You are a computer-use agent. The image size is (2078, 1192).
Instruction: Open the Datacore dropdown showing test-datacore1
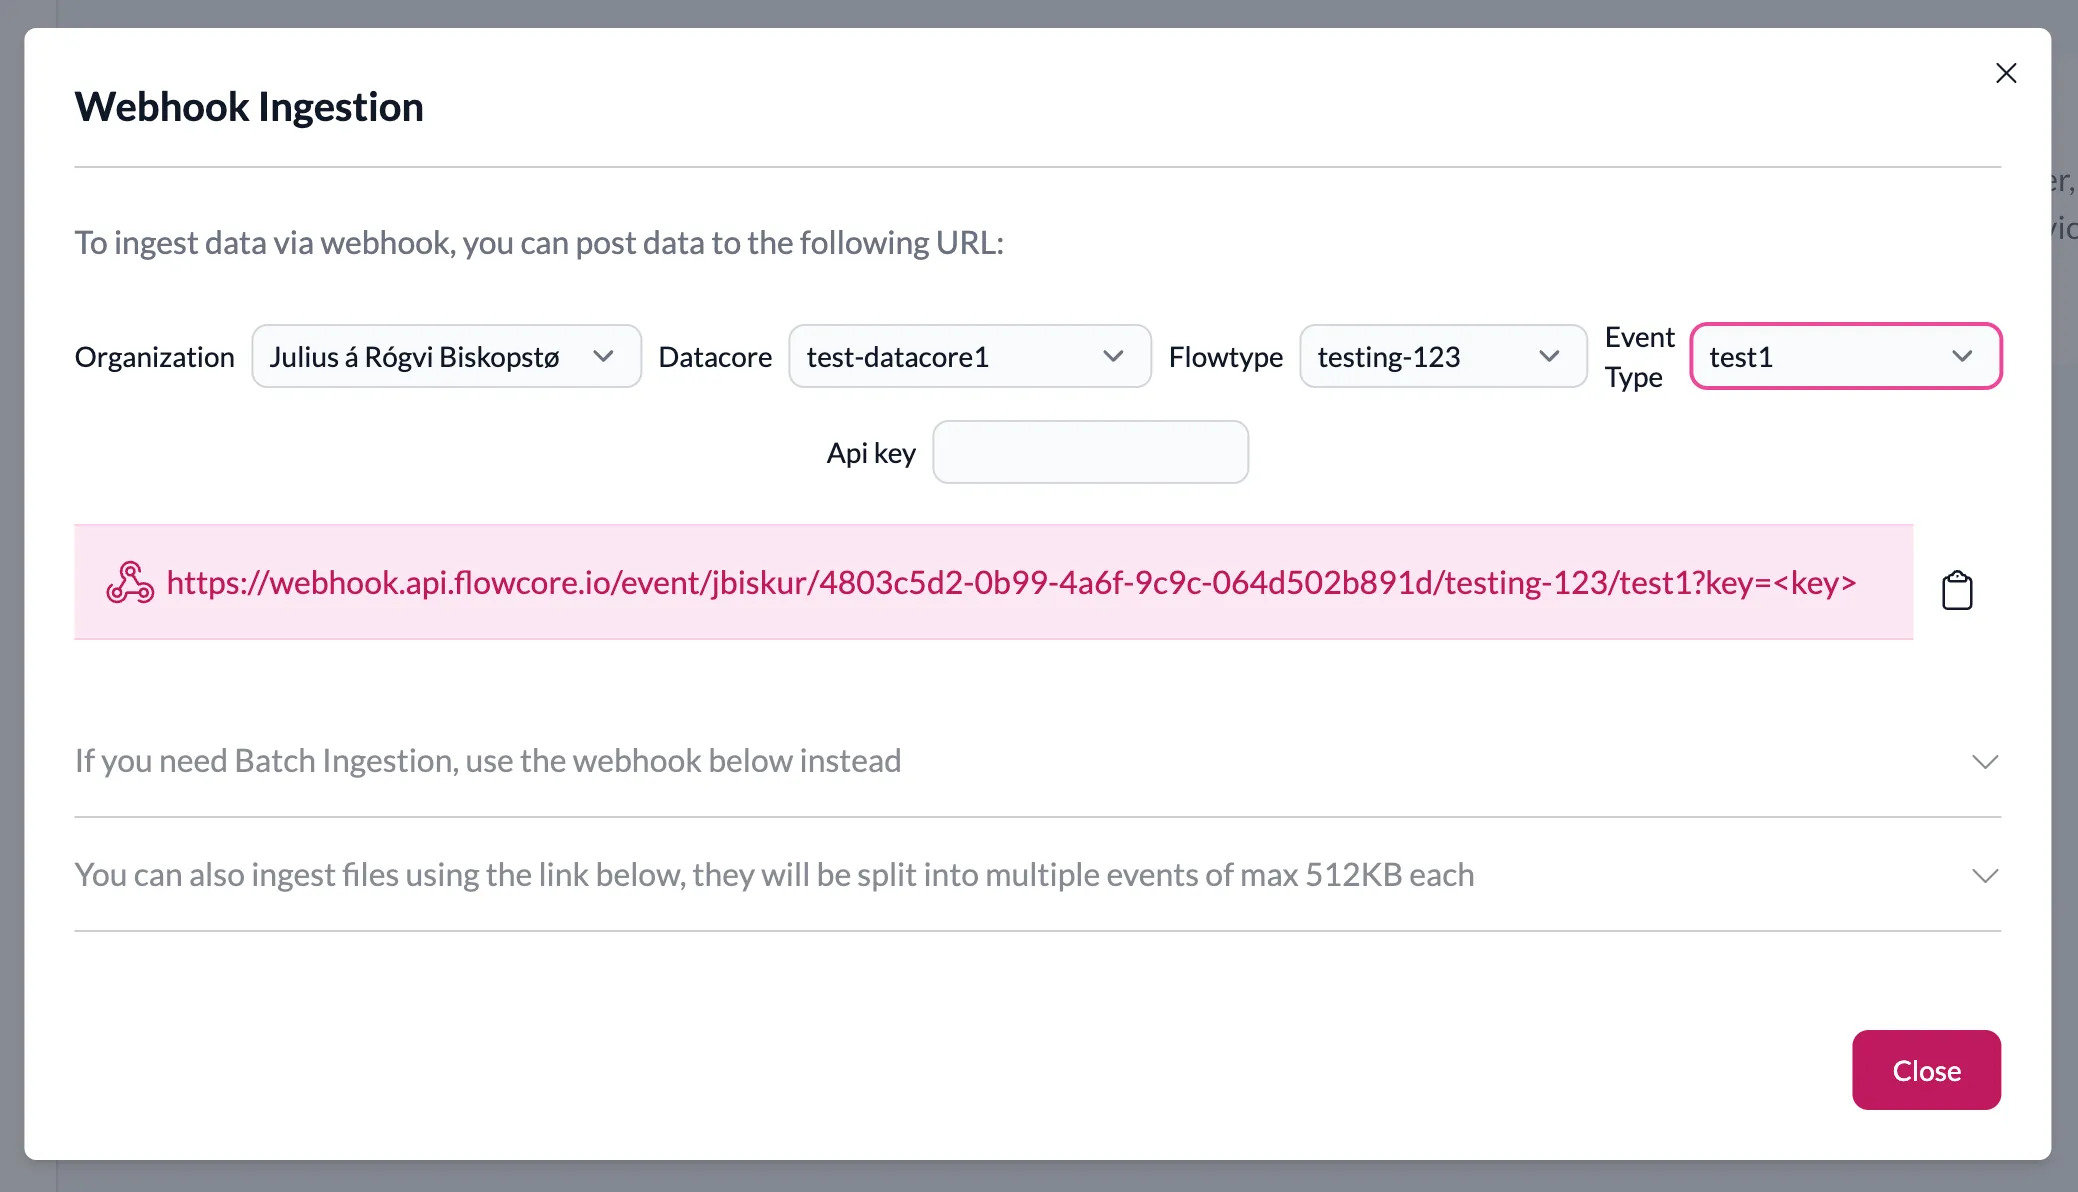tap(970, 356)
